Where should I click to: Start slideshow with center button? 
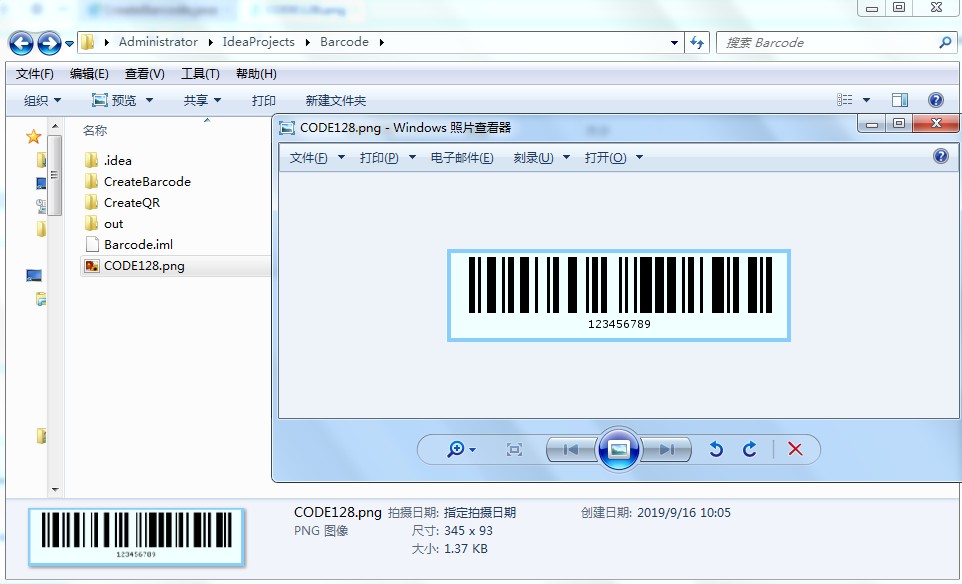[x=618, y=450]
